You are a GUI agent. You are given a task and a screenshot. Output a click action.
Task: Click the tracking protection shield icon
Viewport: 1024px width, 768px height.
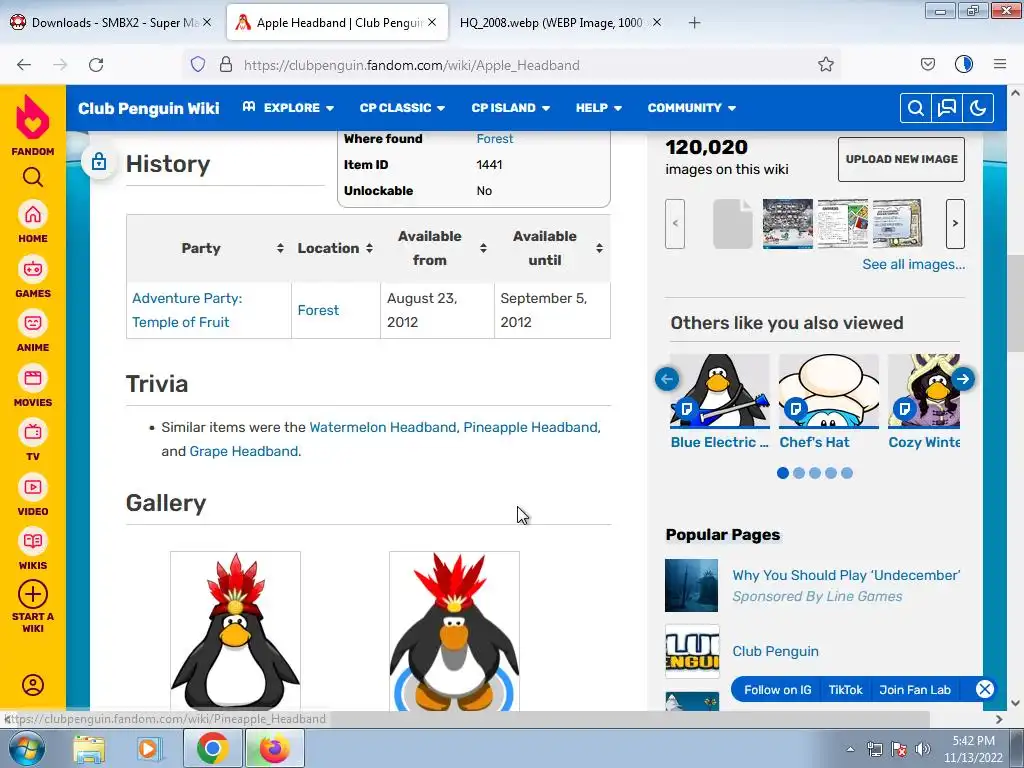point(198,65)
